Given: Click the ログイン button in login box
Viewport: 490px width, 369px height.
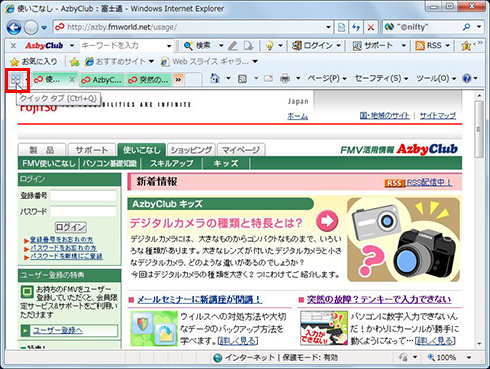Looking at the screenshot, I should (x=70, y=227).
